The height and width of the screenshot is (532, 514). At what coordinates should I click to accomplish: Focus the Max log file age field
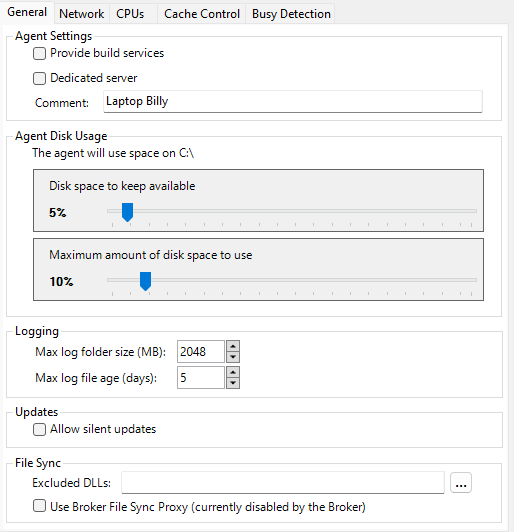[201, 377]
